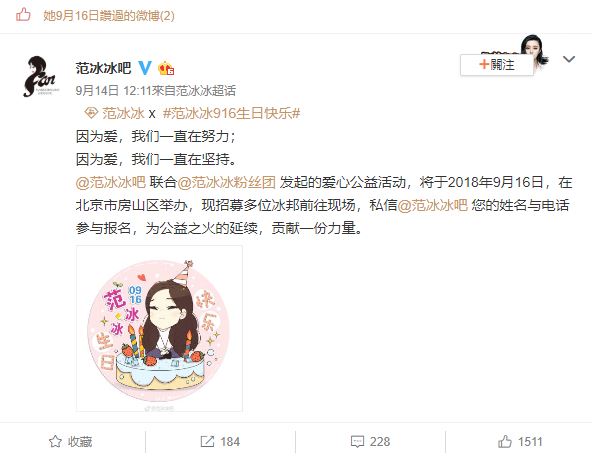Open 她9月16日讚過的微博(2) header

pos(109,15)
